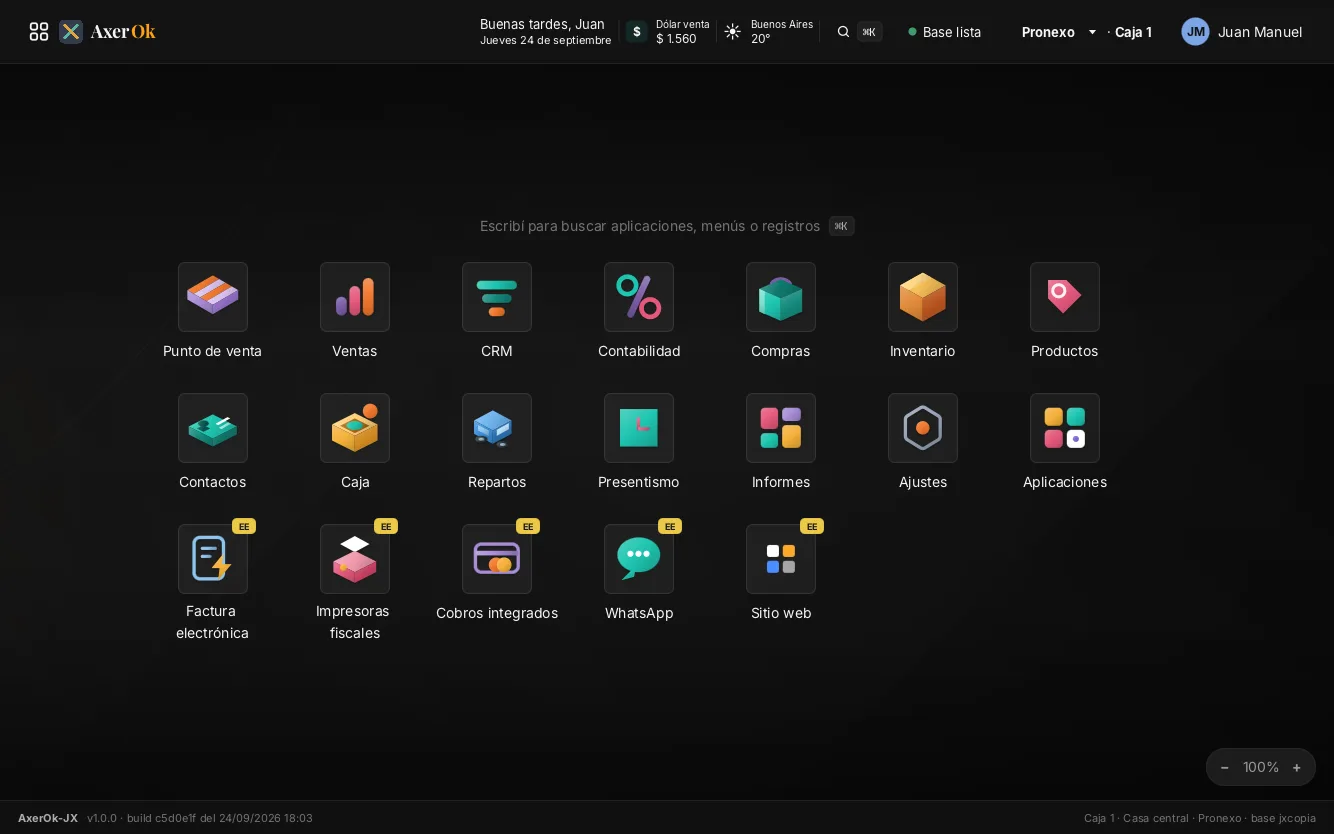The height and width of the screenshot is (834, 1334).
Task: Open the Productos app
Action: coord(1065,297)
